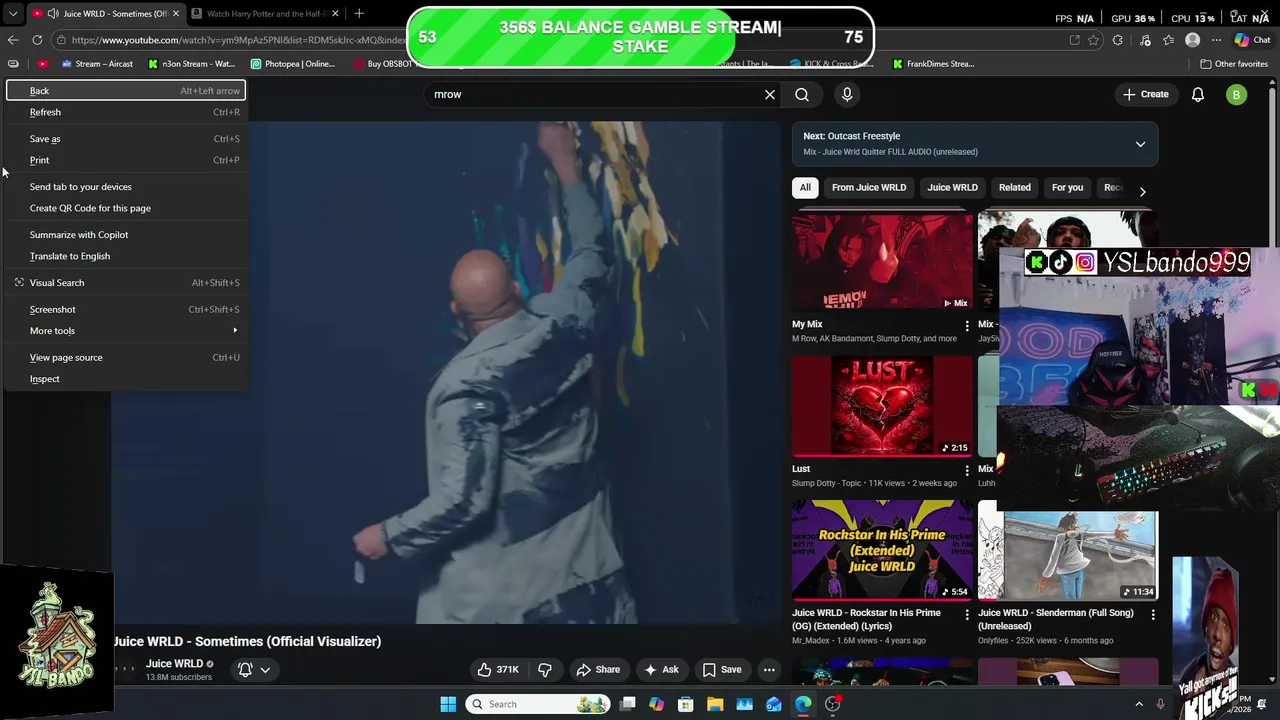Select Refresh from the context menu
This screenshot has height=720, width=1280.
125,112
